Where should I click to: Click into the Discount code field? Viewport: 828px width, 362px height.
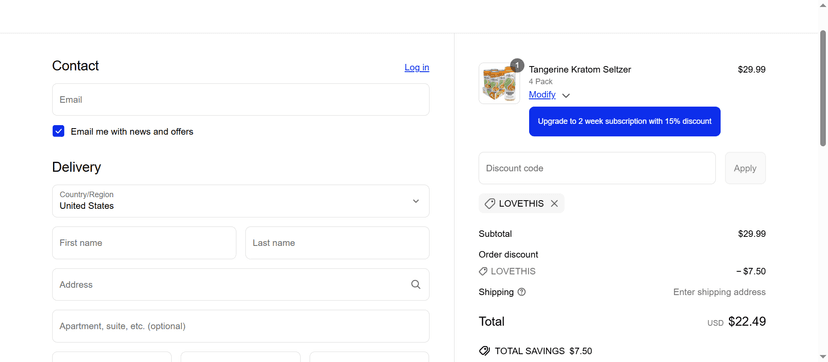(x=597, y=168)
